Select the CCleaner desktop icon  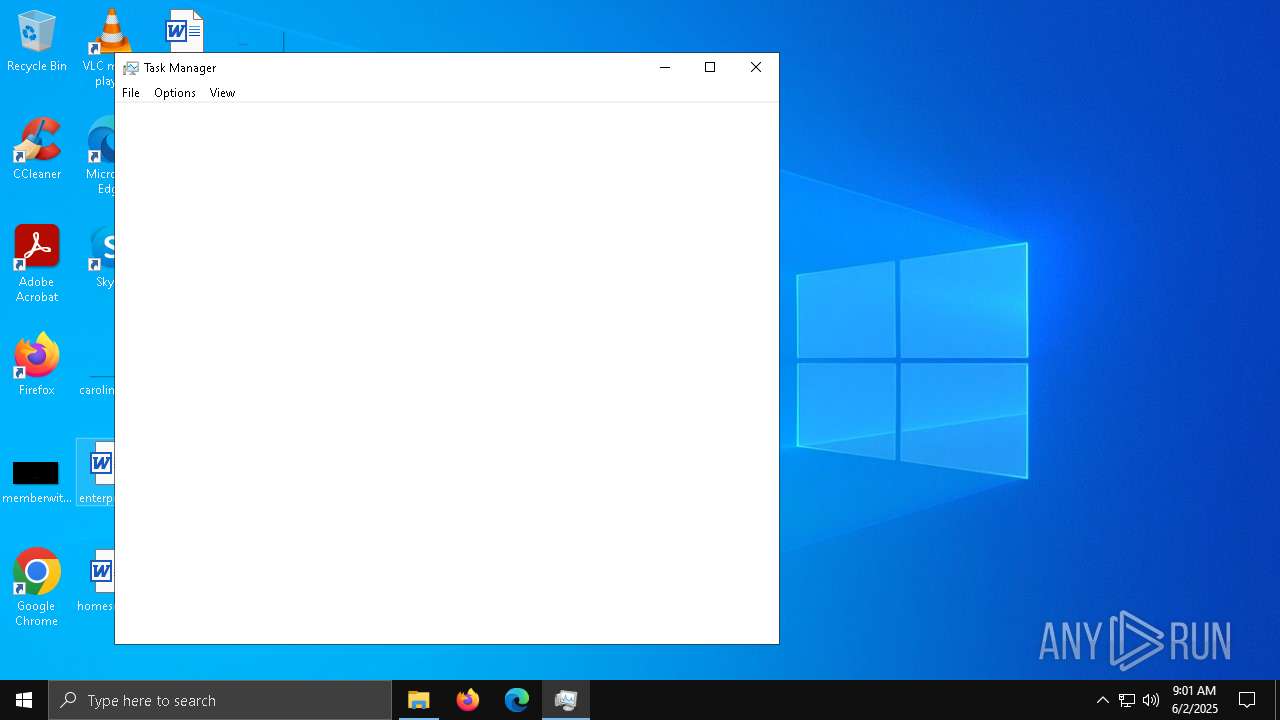point(37,149)
